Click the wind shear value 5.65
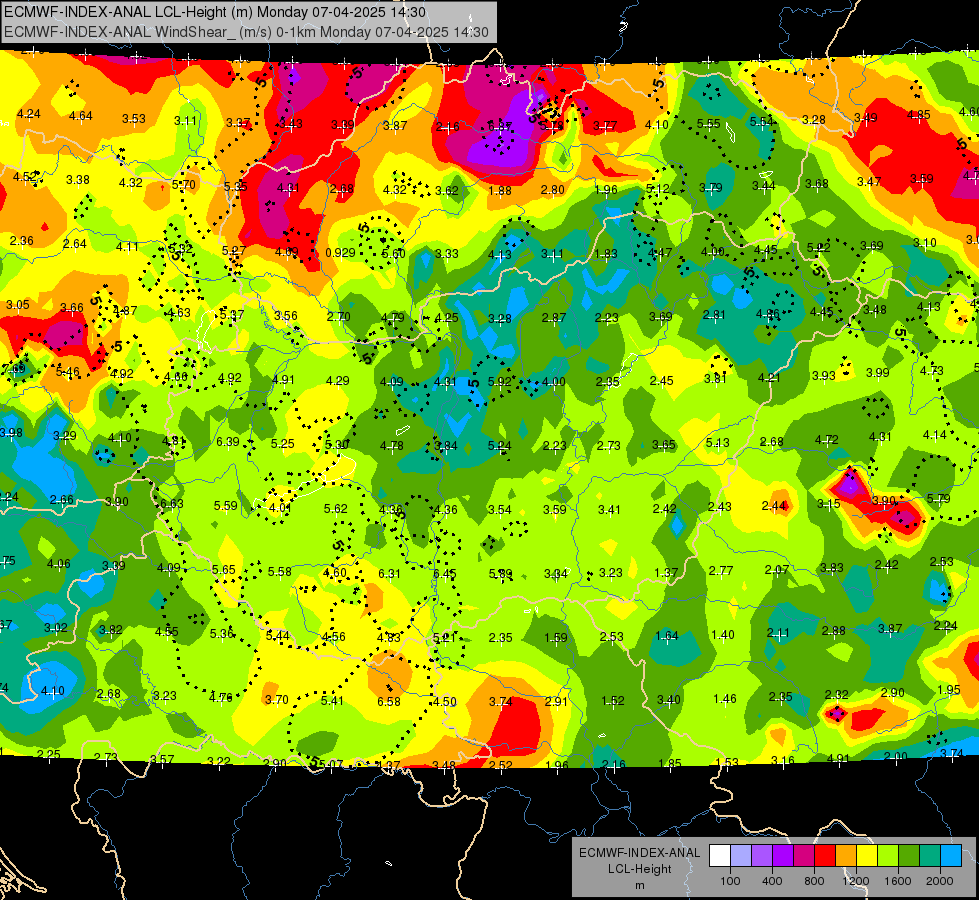The image size is (979, 900). (224, 570)
